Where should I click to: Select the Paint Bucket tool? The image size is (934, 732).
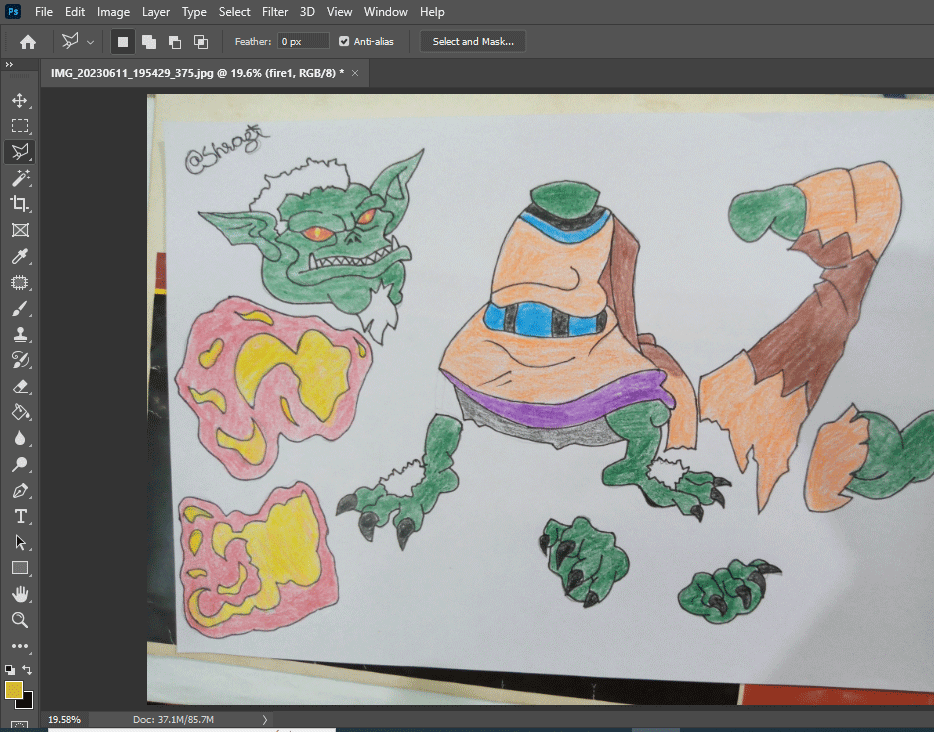click(20, 412)
